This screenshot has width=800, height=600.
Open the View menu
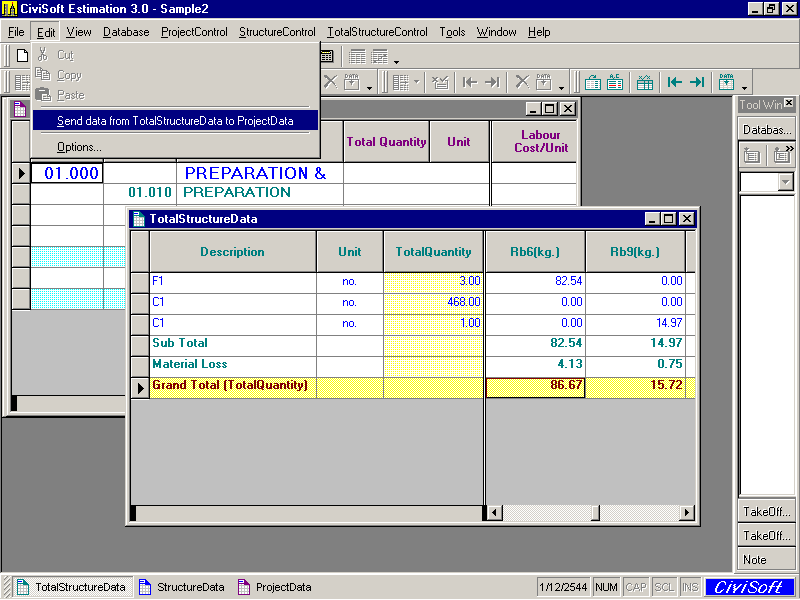pyautogui.click(x=79, y=32)
